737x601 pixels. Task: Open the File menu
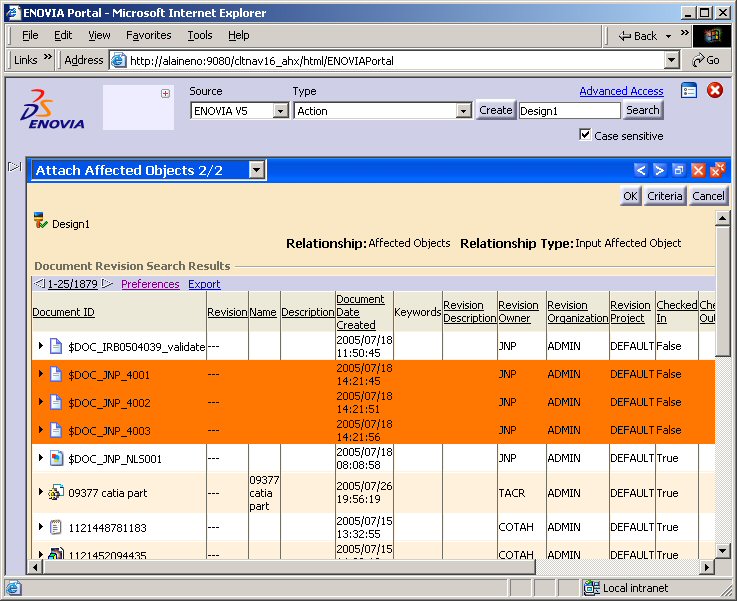coord(30,35)
